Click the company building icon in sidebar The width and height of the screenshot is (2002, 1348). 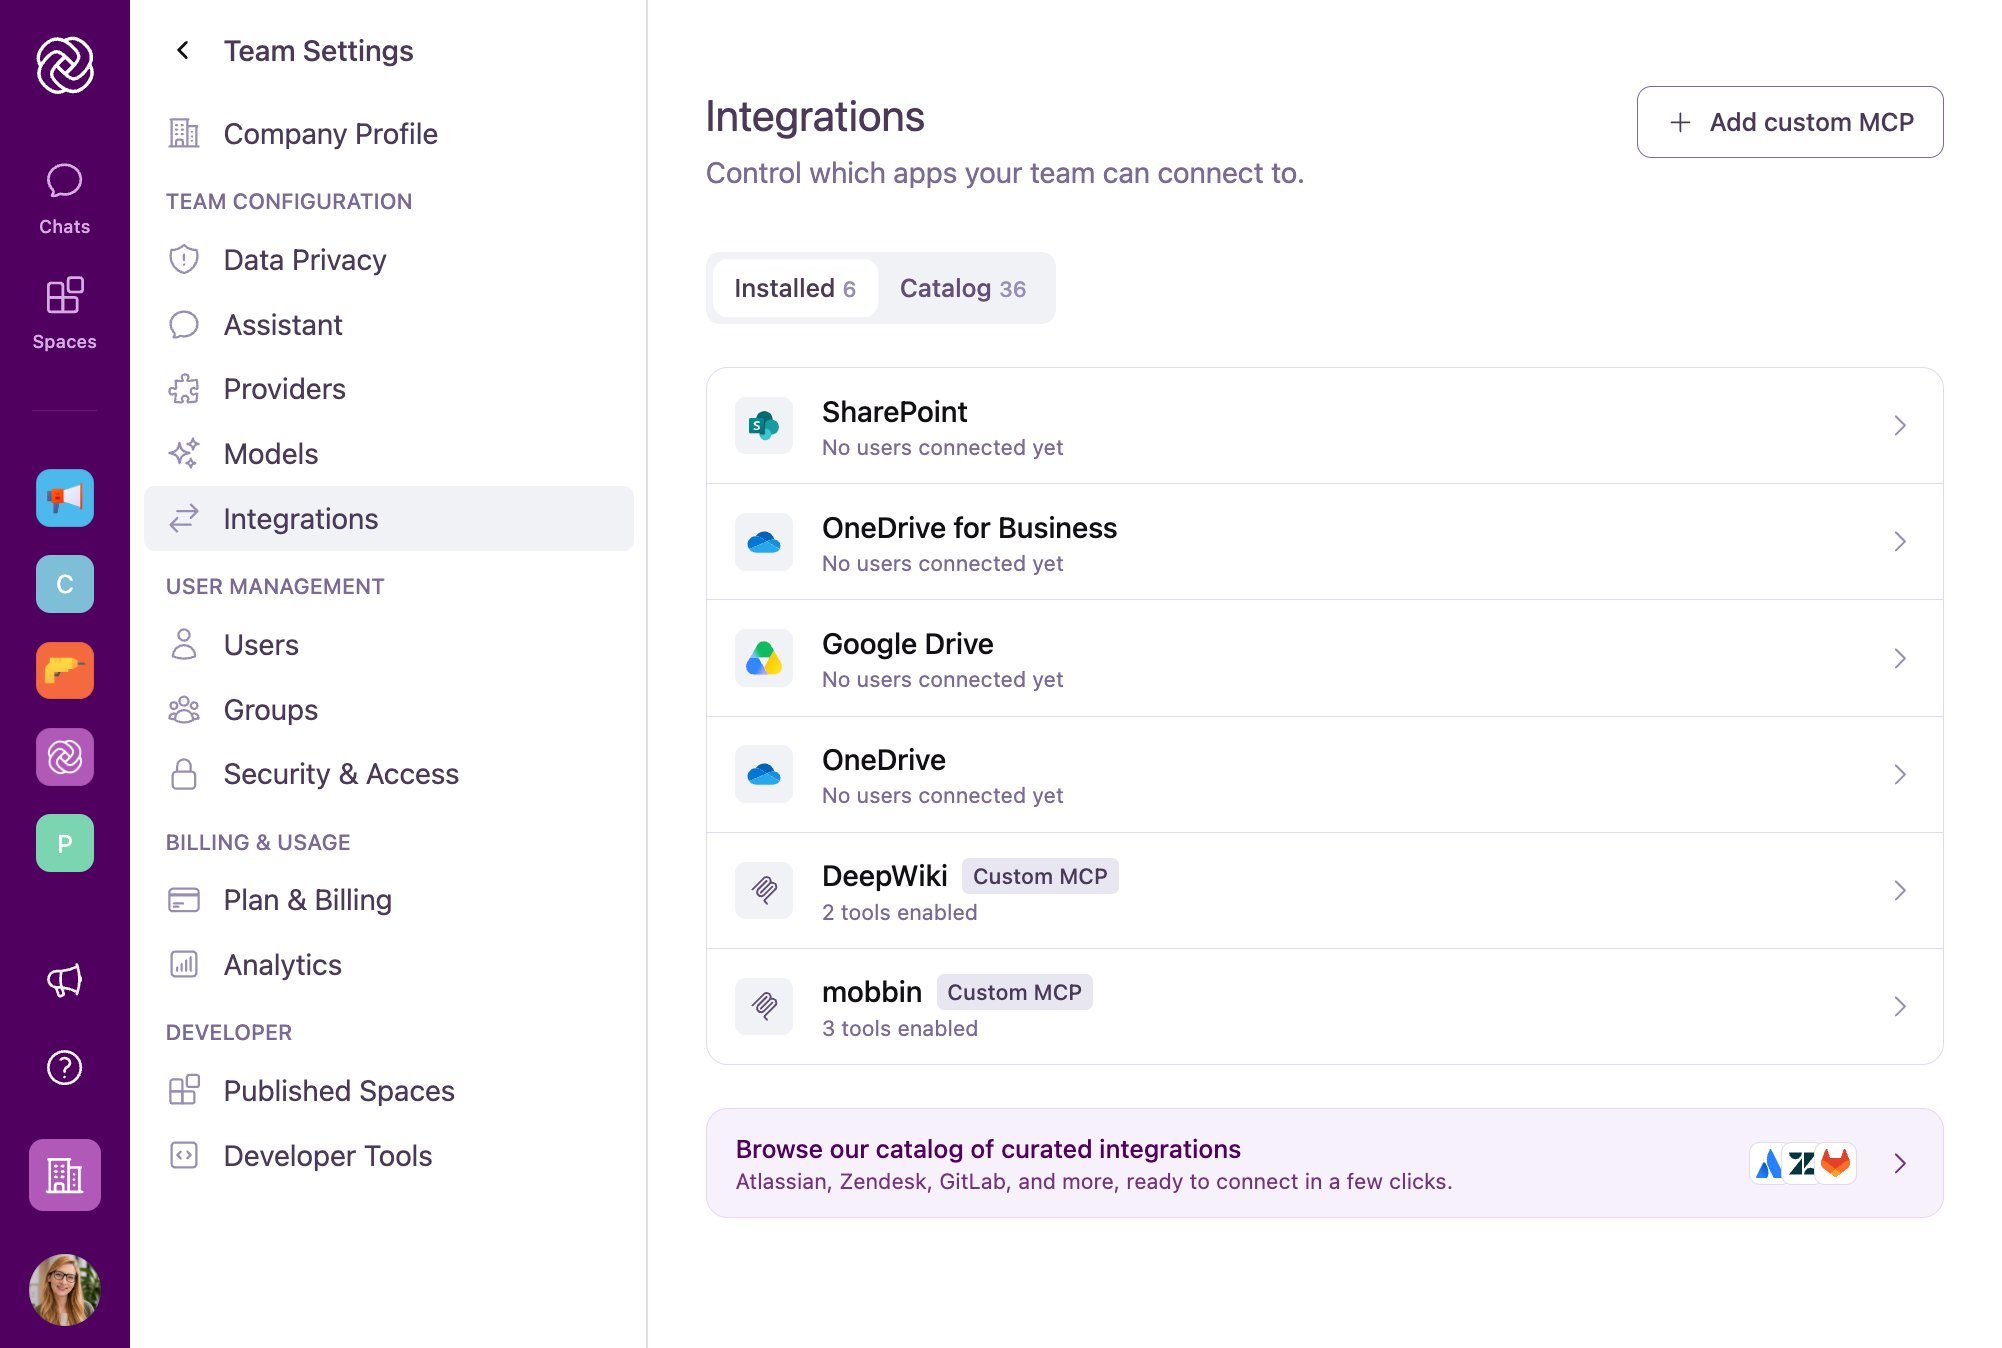[x=65, y=1175]
